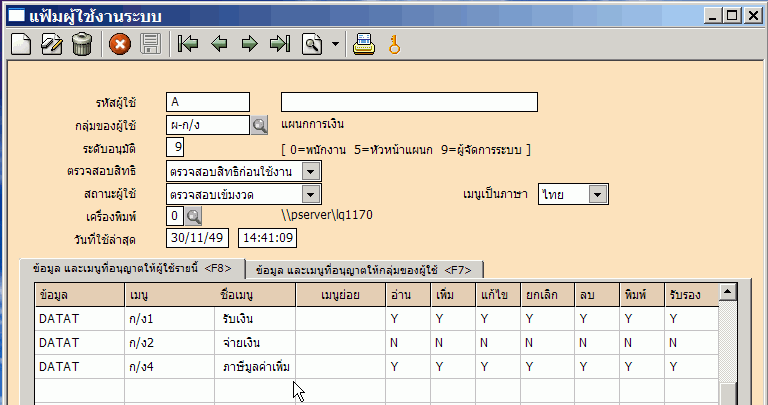
Task: Click the อ่าน value N in จ่ายเงิน row
Action: pyautogui.click(x=408, y=343)
